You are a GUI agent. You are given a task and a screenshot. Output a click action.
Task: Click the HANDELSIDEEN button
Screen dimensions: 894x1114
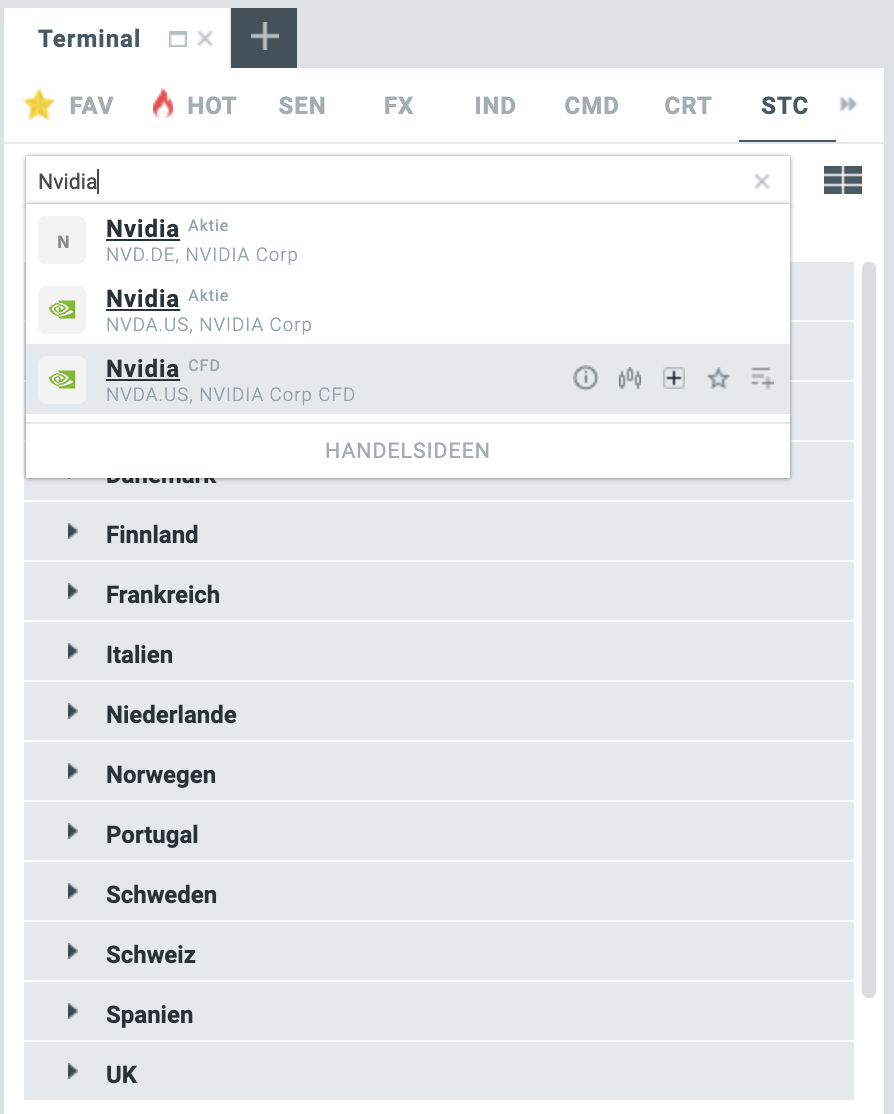[x=407, y=451]
